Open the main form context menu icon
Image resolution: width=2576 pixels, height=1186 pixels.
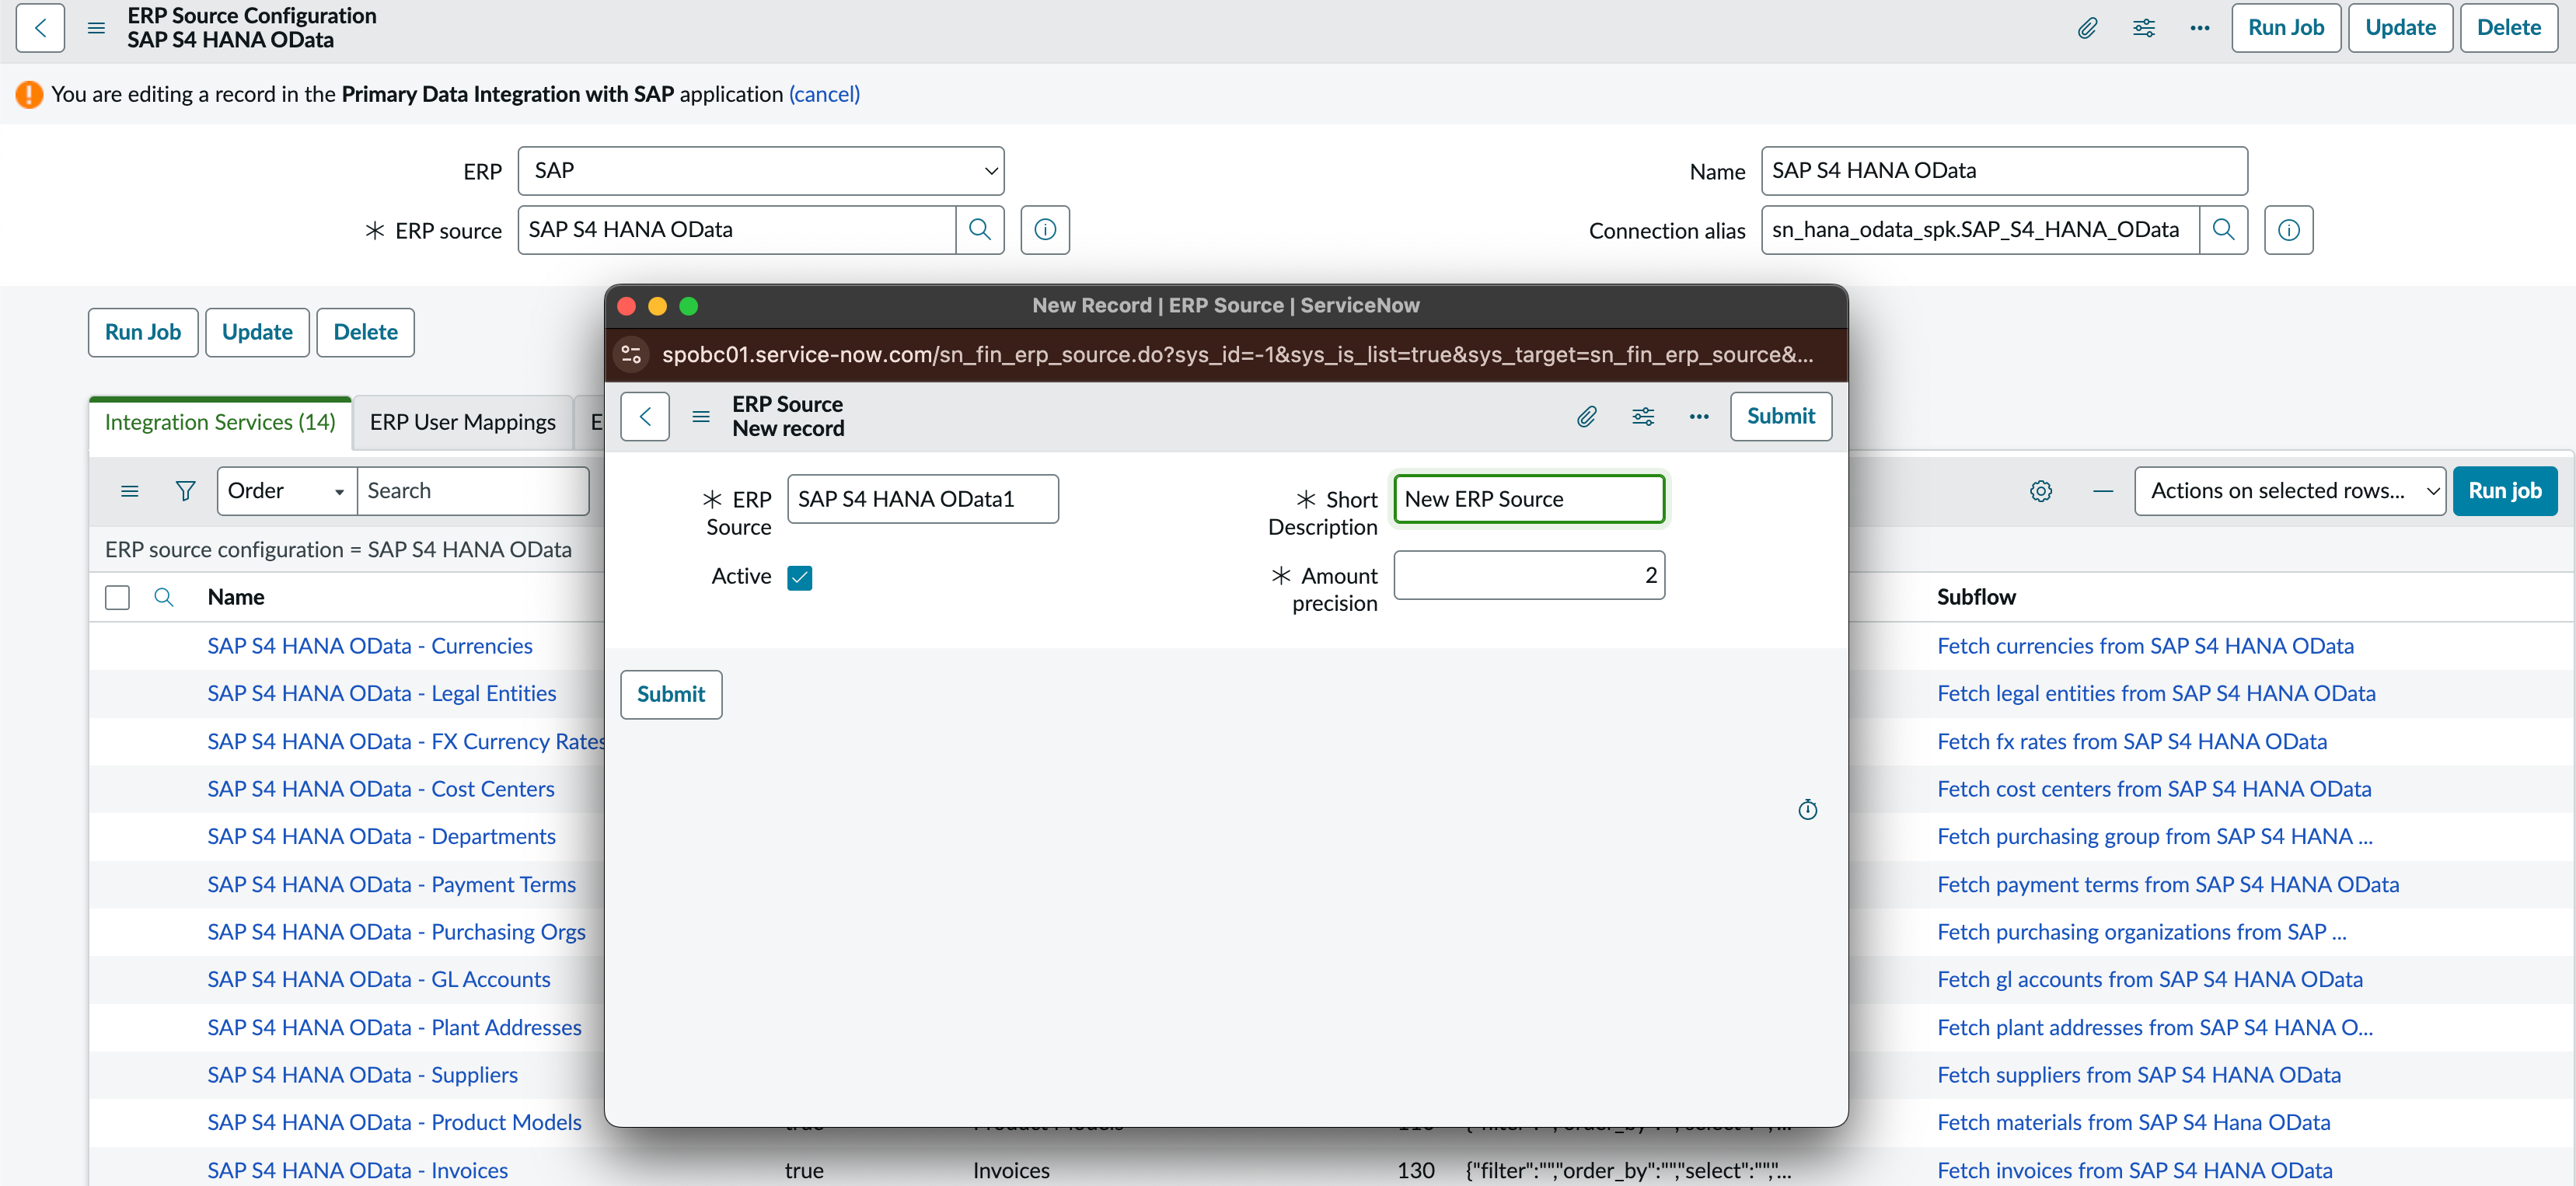(96, 28)
